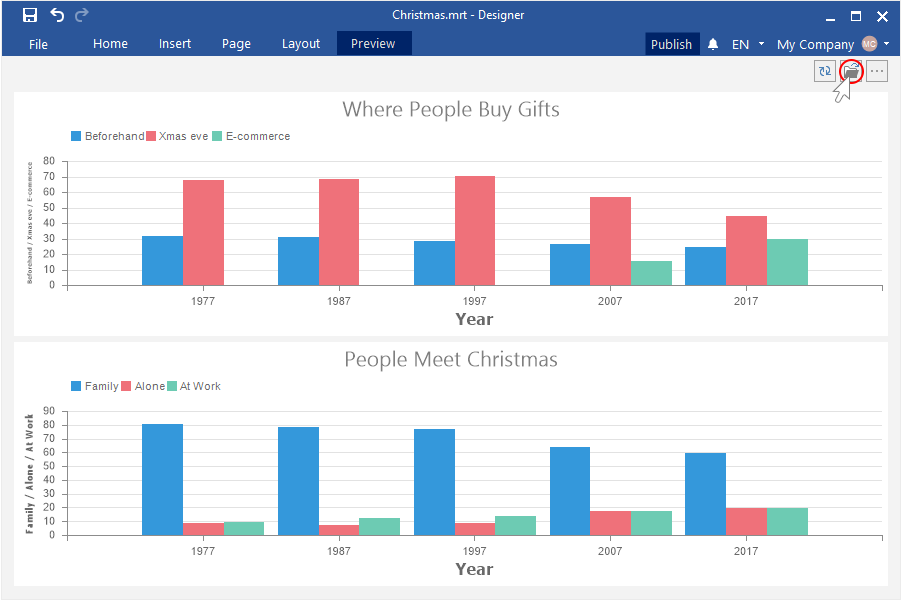The image size is (902, 601).
Task: Select the 1987 At Work bar
Action: 379,527
